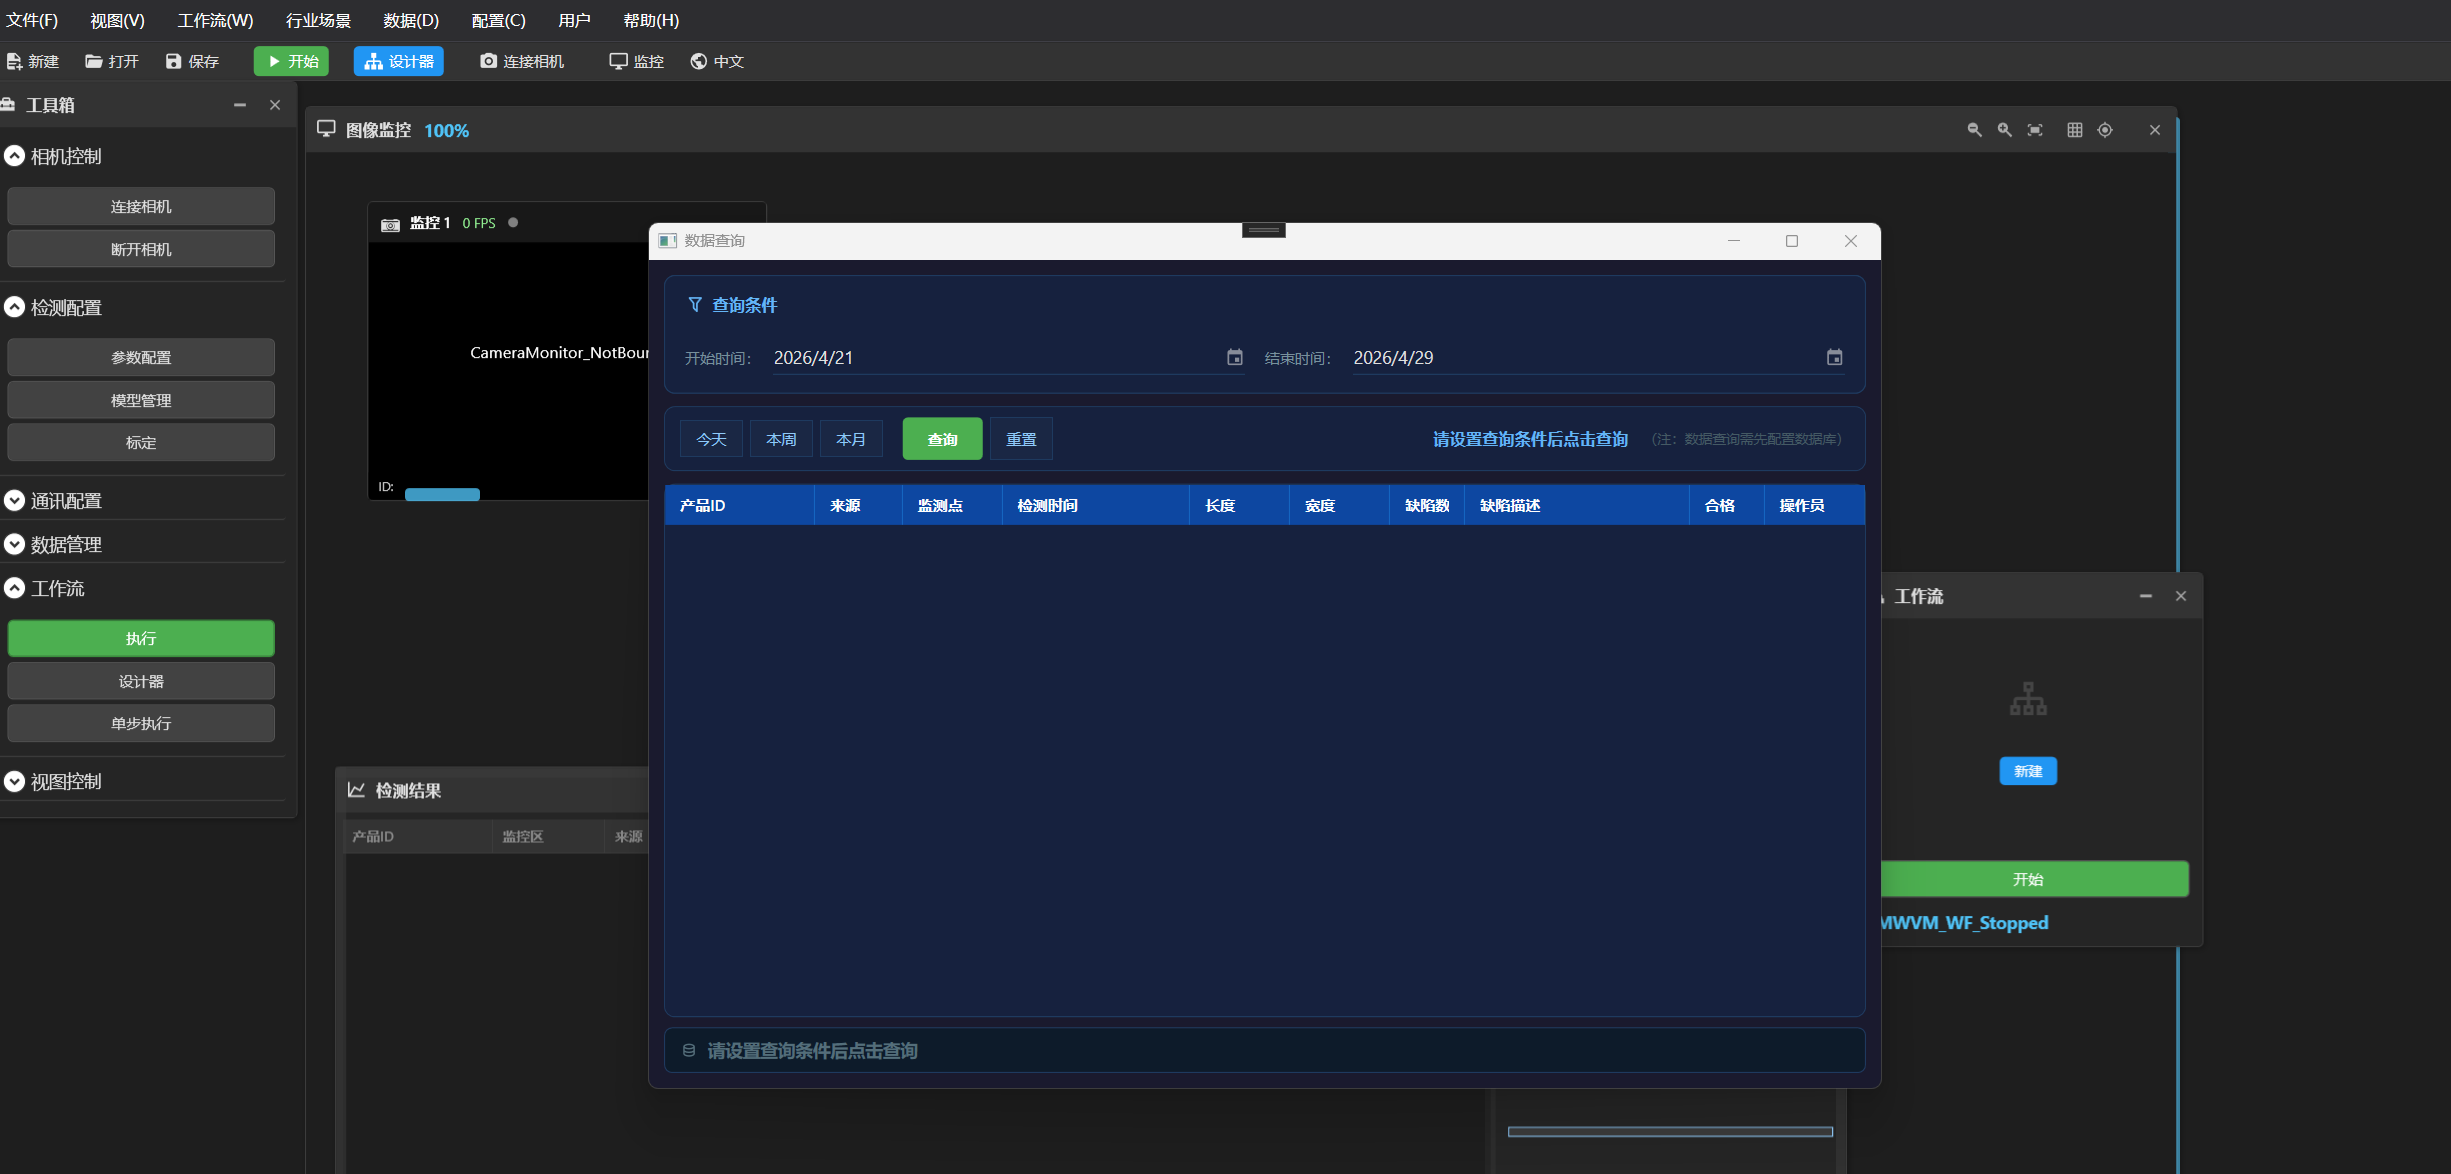Select the 今天 quick filter
2451x1174 pixels.
(711, 439)
